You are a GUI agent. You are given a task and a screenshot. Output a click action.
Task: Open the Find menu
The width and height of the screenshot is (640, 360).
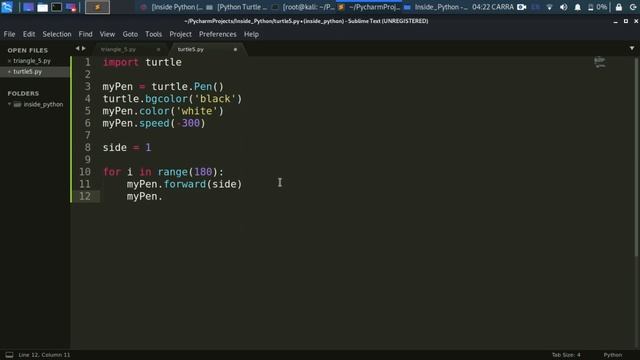(85, 34)
